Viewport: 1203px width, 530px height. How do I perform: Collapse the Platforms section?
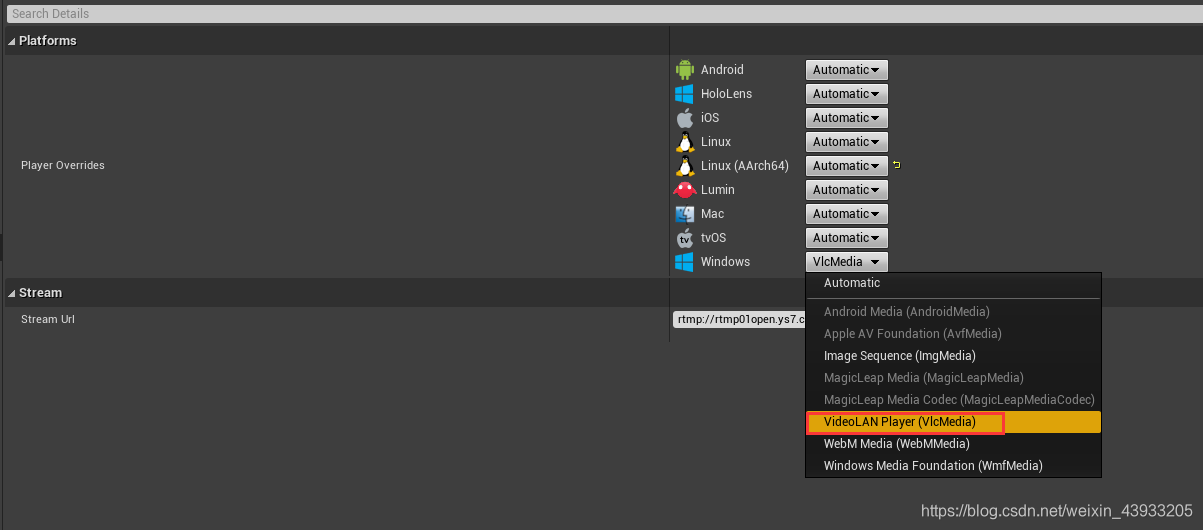12,41
